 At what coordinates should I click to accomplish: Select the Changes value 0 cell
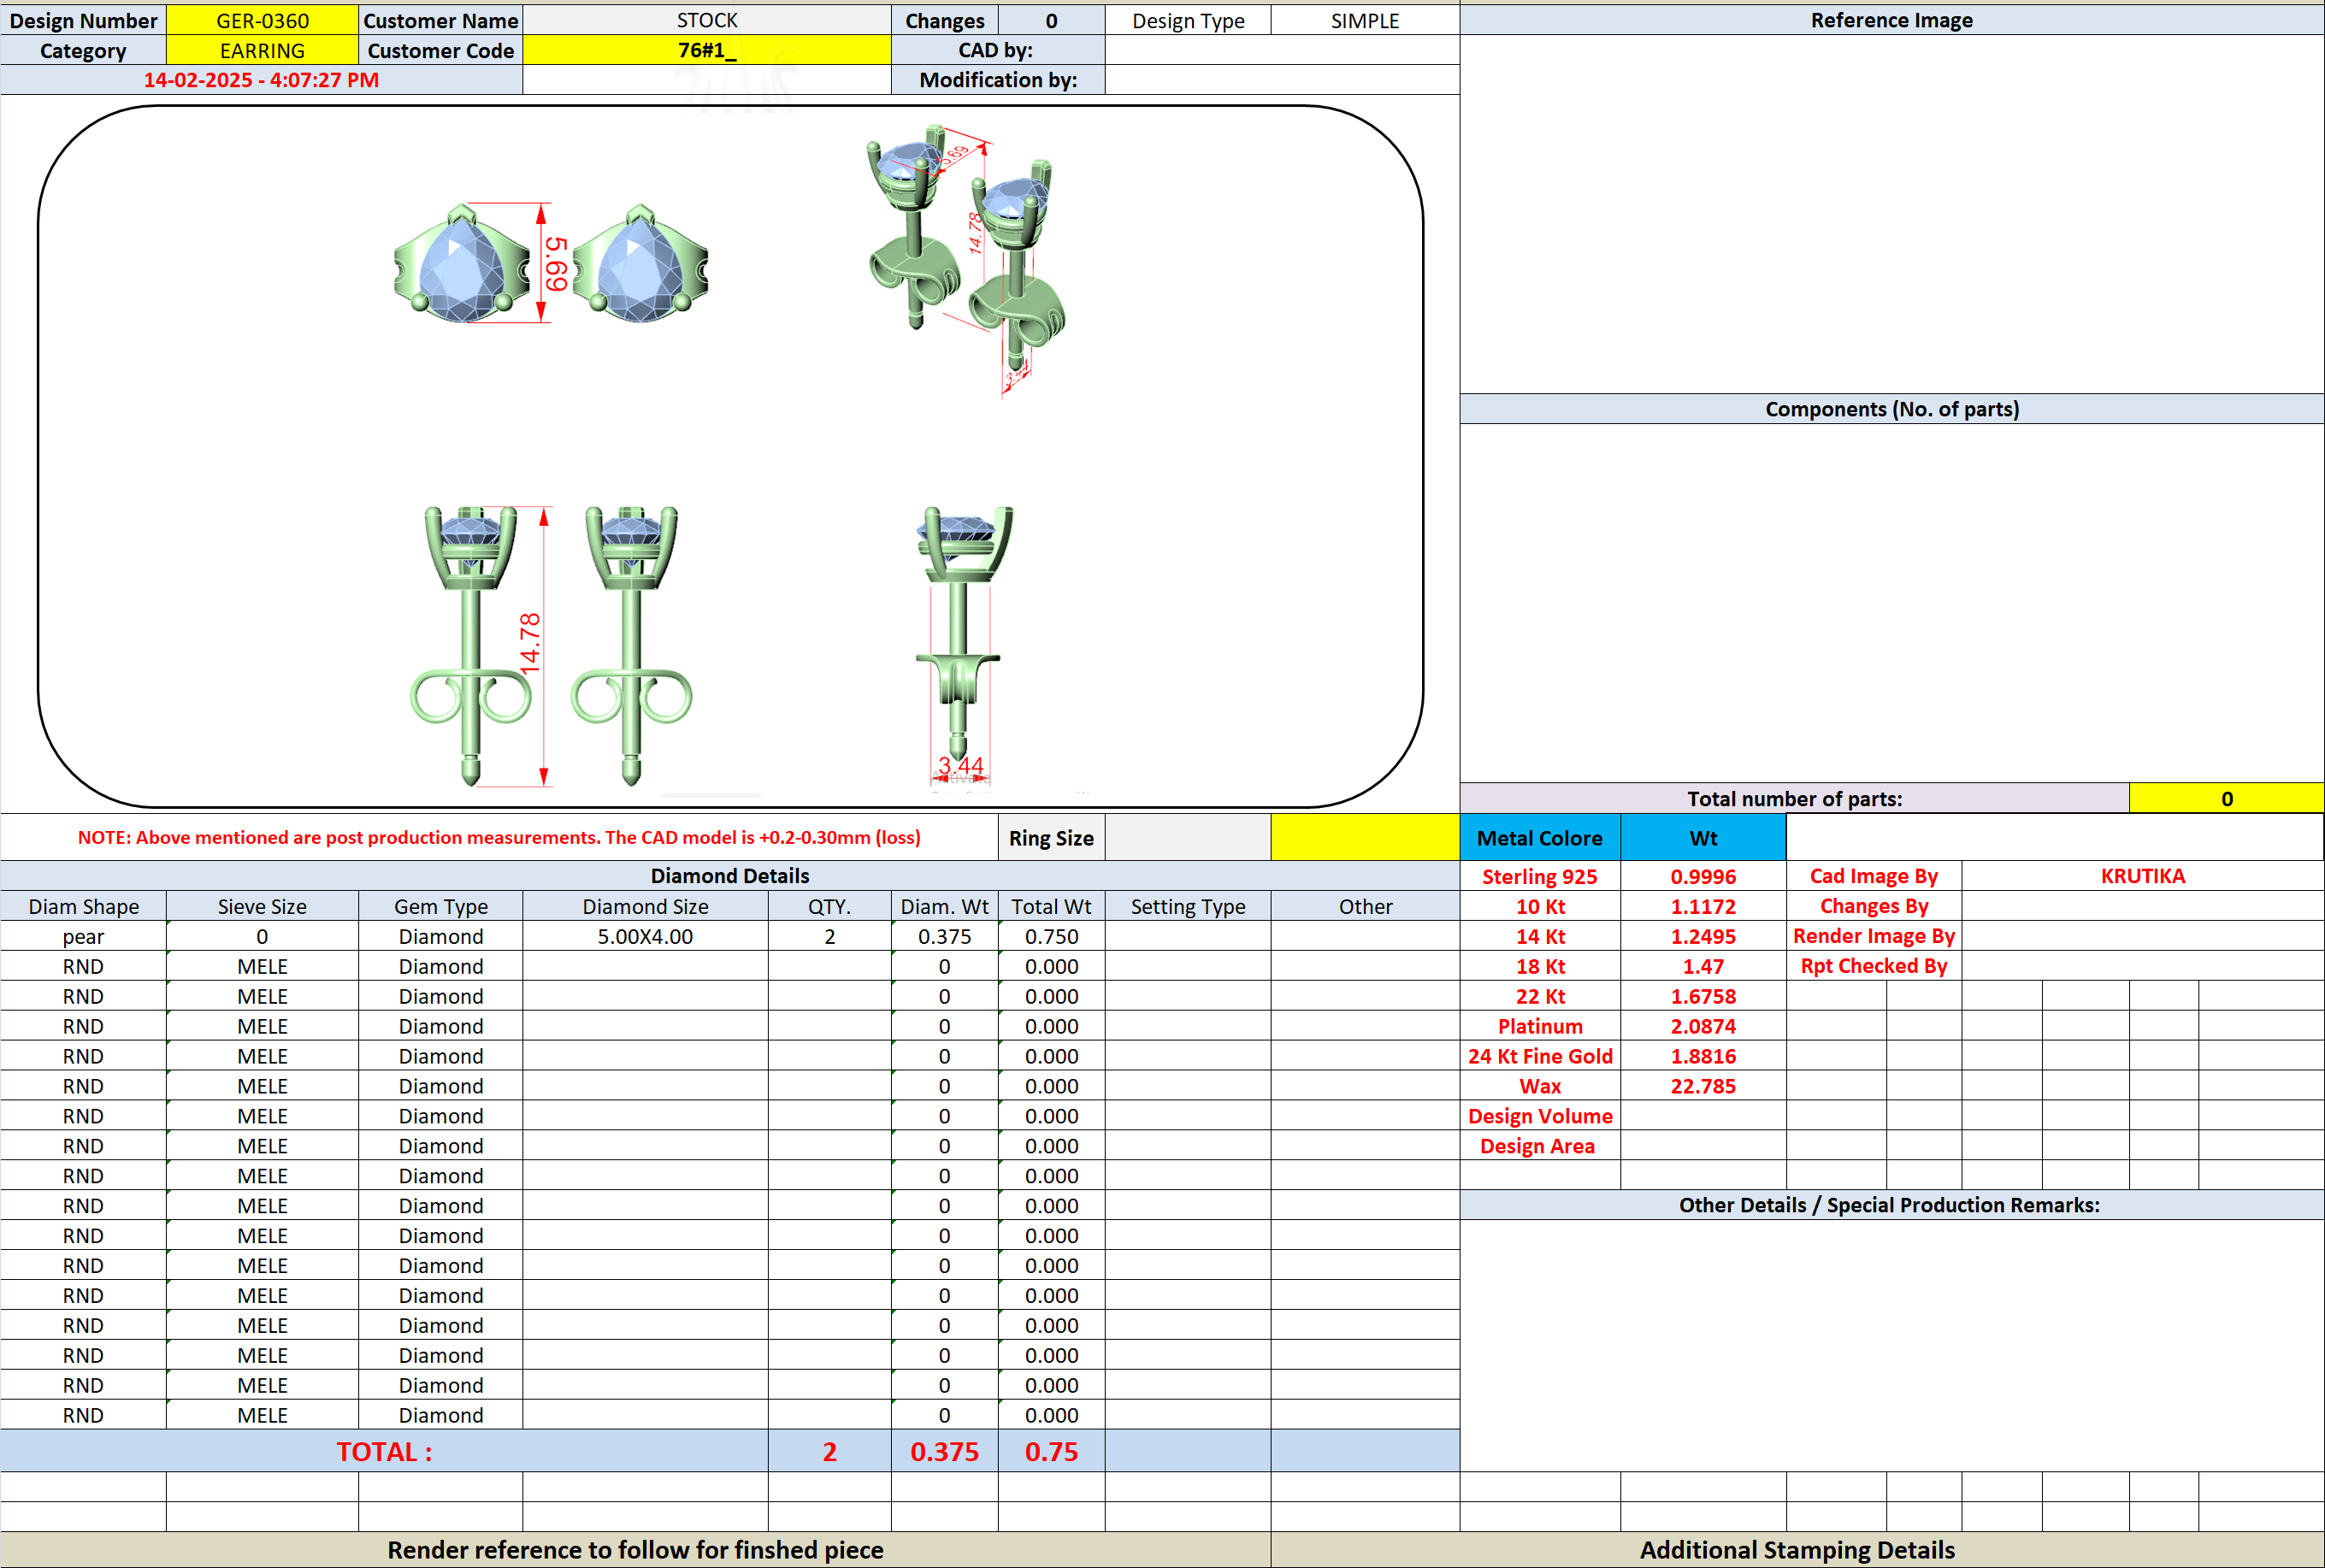(x=1051, y=20)
